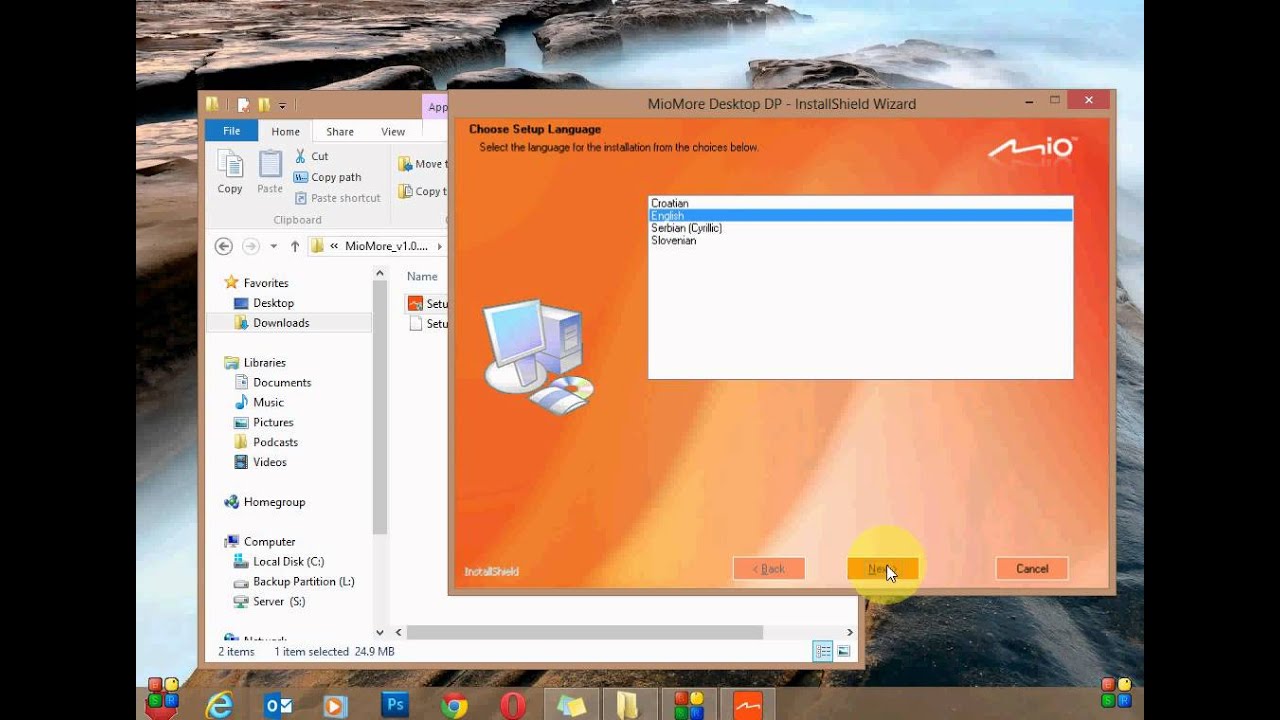Open the File tab in Explorer
The image size is (1280, 720).
(x=232, y=131)
